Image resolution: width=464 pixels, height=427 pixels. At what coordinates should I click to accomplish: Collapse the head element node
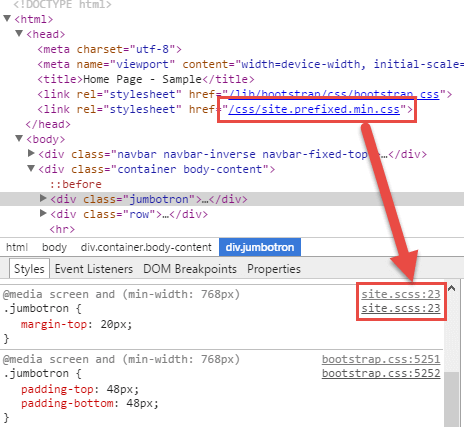(x=19, y=33)
